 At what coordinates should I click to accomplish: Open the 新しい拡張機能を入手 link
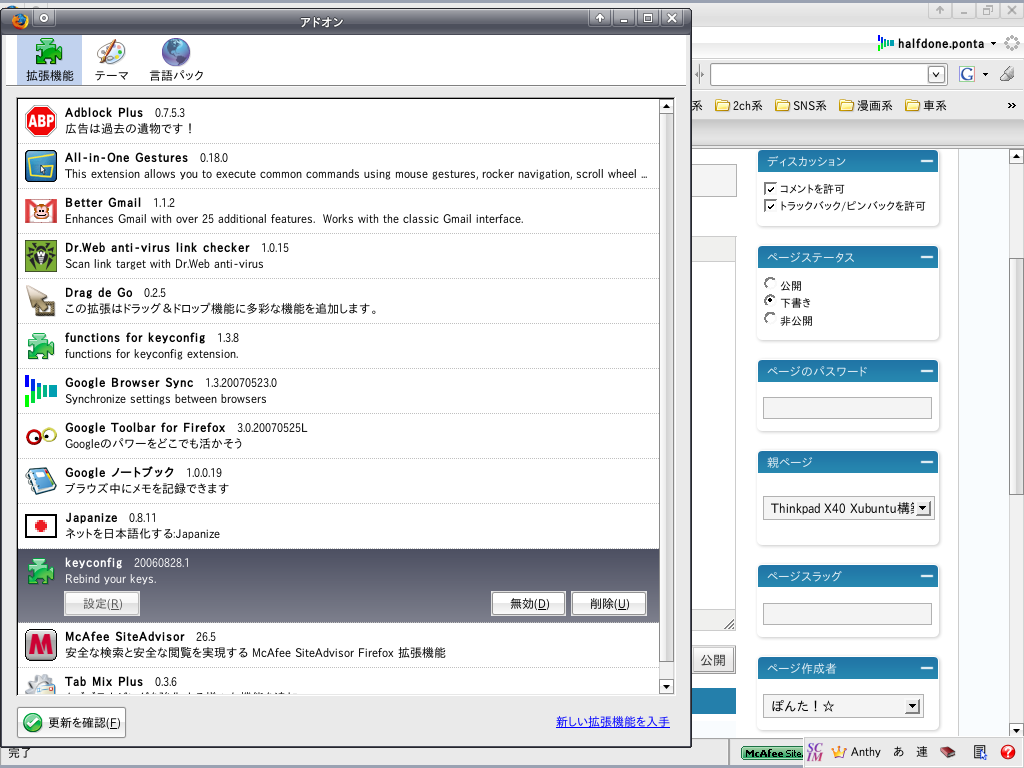(x=613, y=722)
